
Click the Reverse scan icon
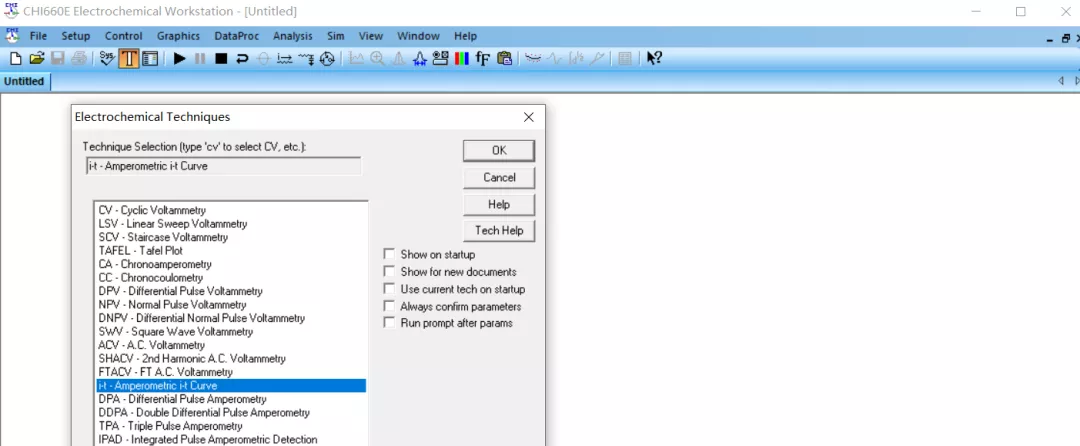point(242,59)
